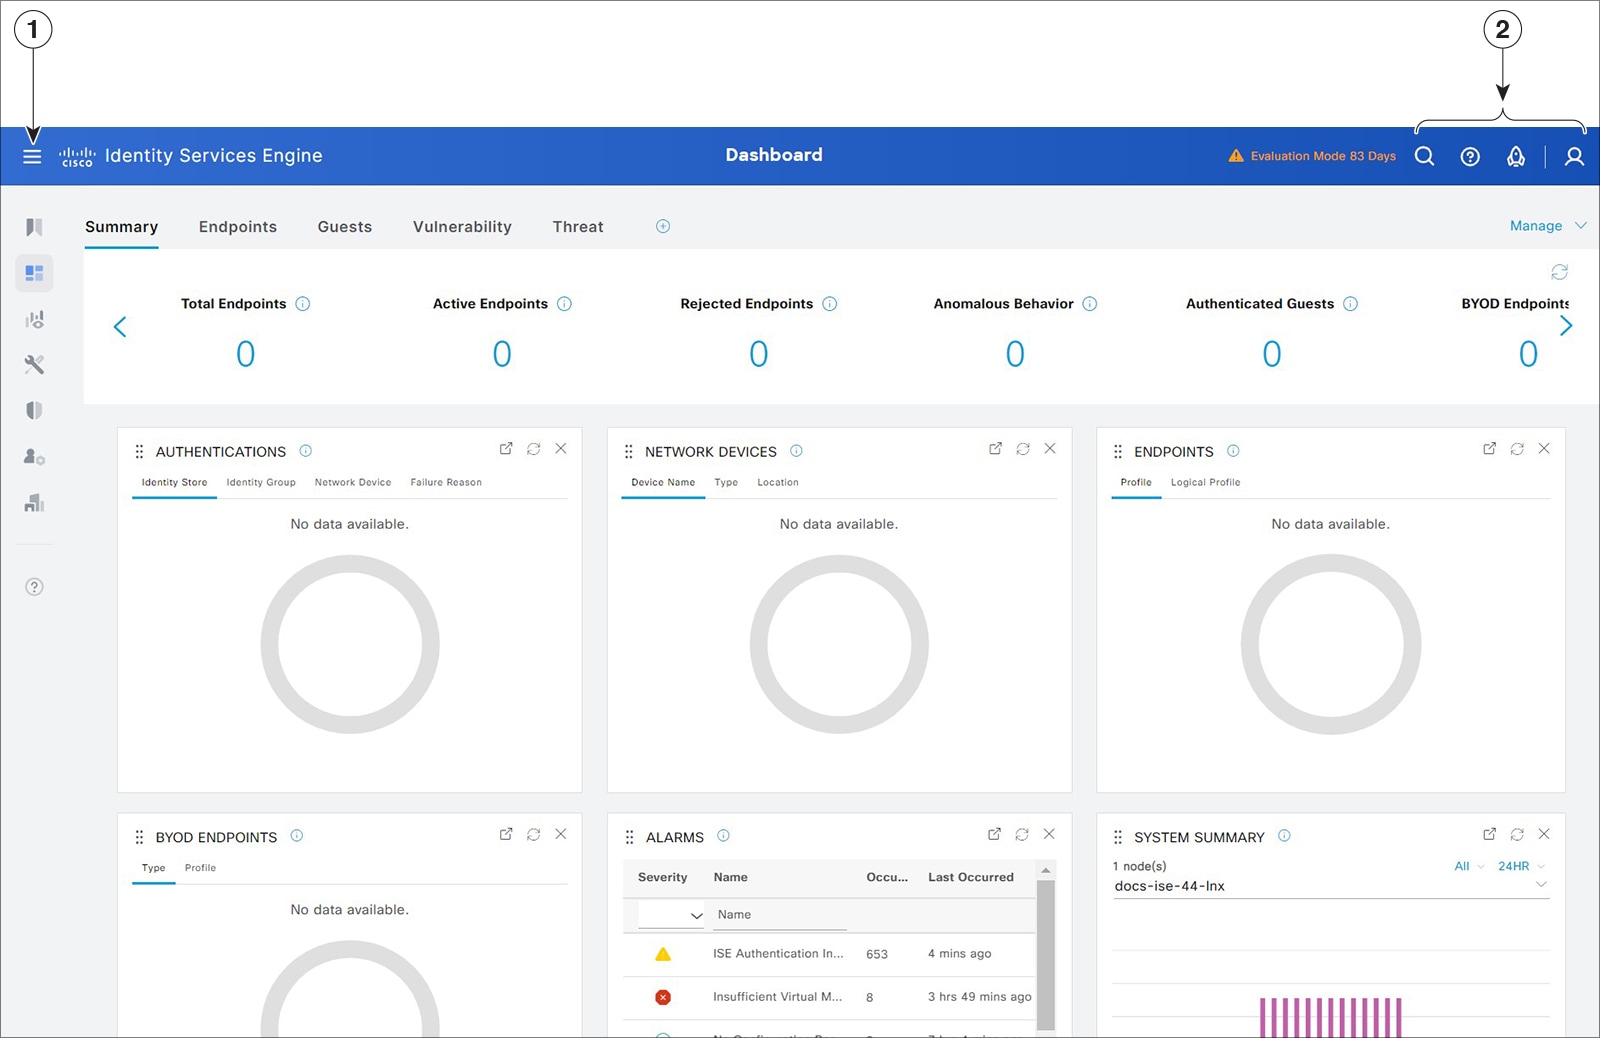Pop out the Authentications dashlet
The width and height of the screenshot is (1600, 1038).
(x=506, y=449)
